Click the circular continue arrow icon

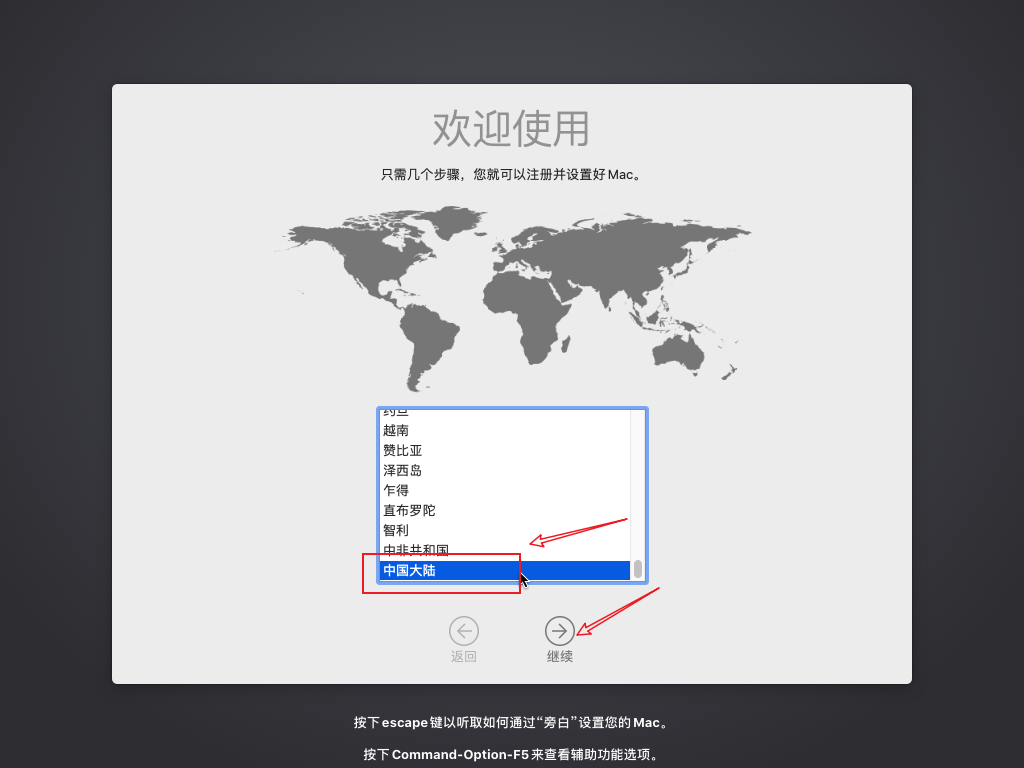click(x=559, y=631)
